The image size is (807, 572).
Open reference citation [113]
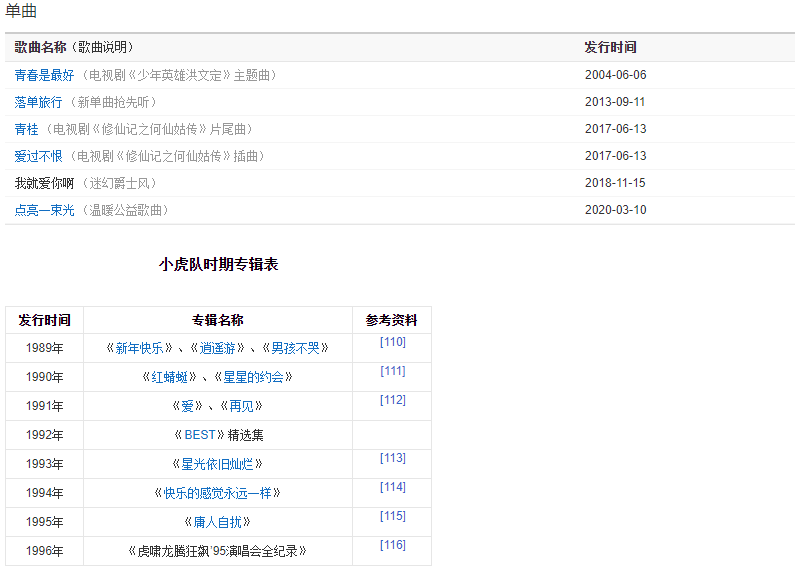point(393,458)
